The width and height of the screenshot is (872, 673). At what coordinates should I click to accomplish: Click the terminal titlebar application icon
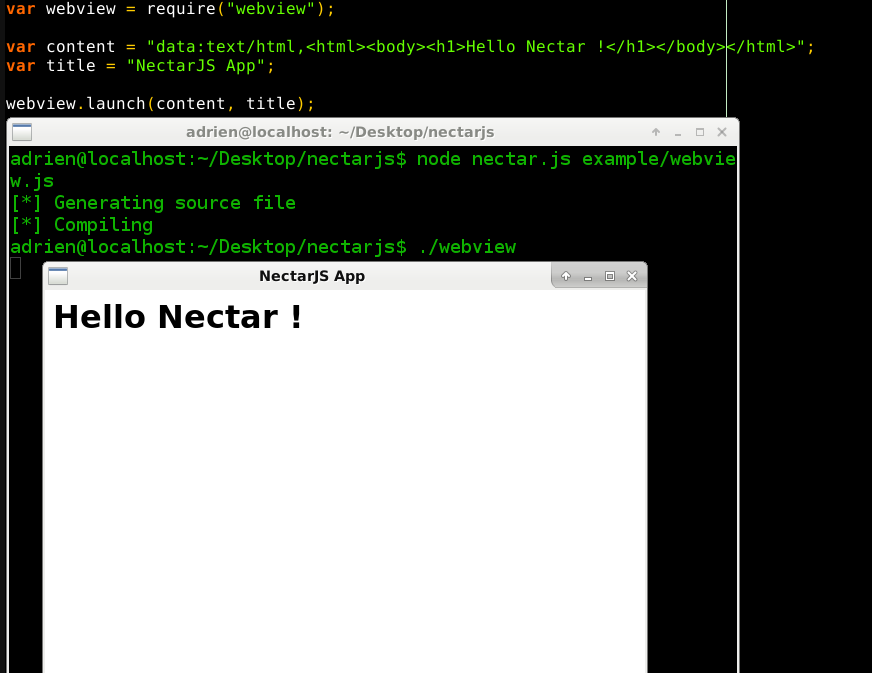click(21, 131)
